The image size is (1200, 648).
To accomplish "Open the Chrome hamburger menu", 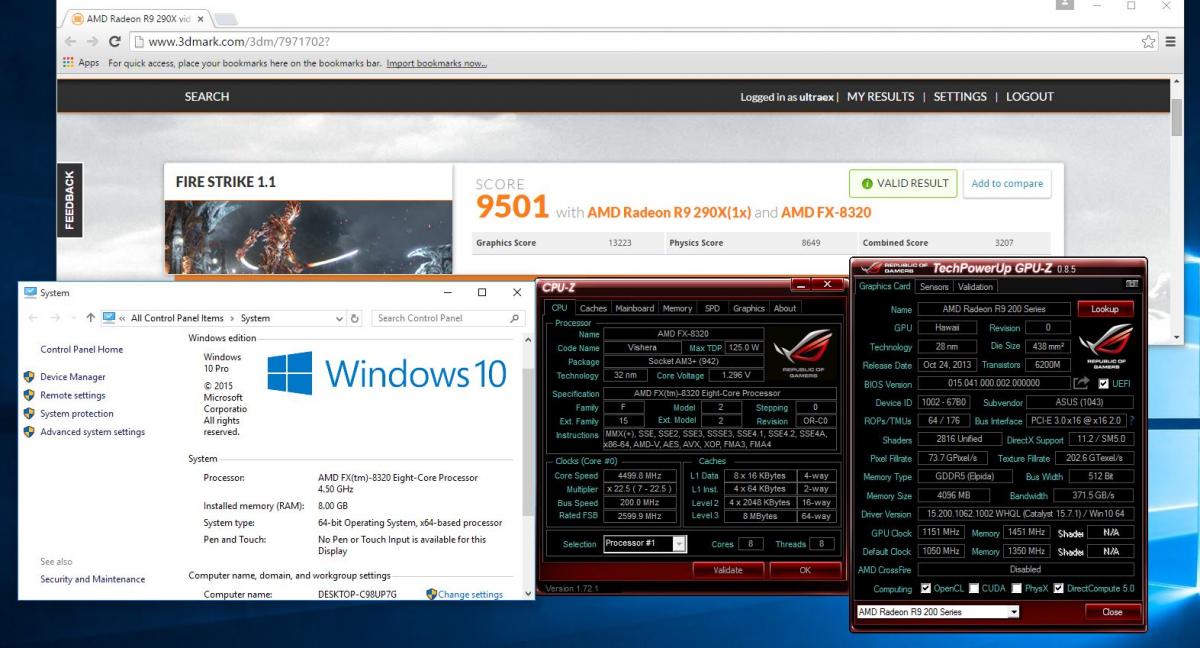I will tap(1171, 41).
